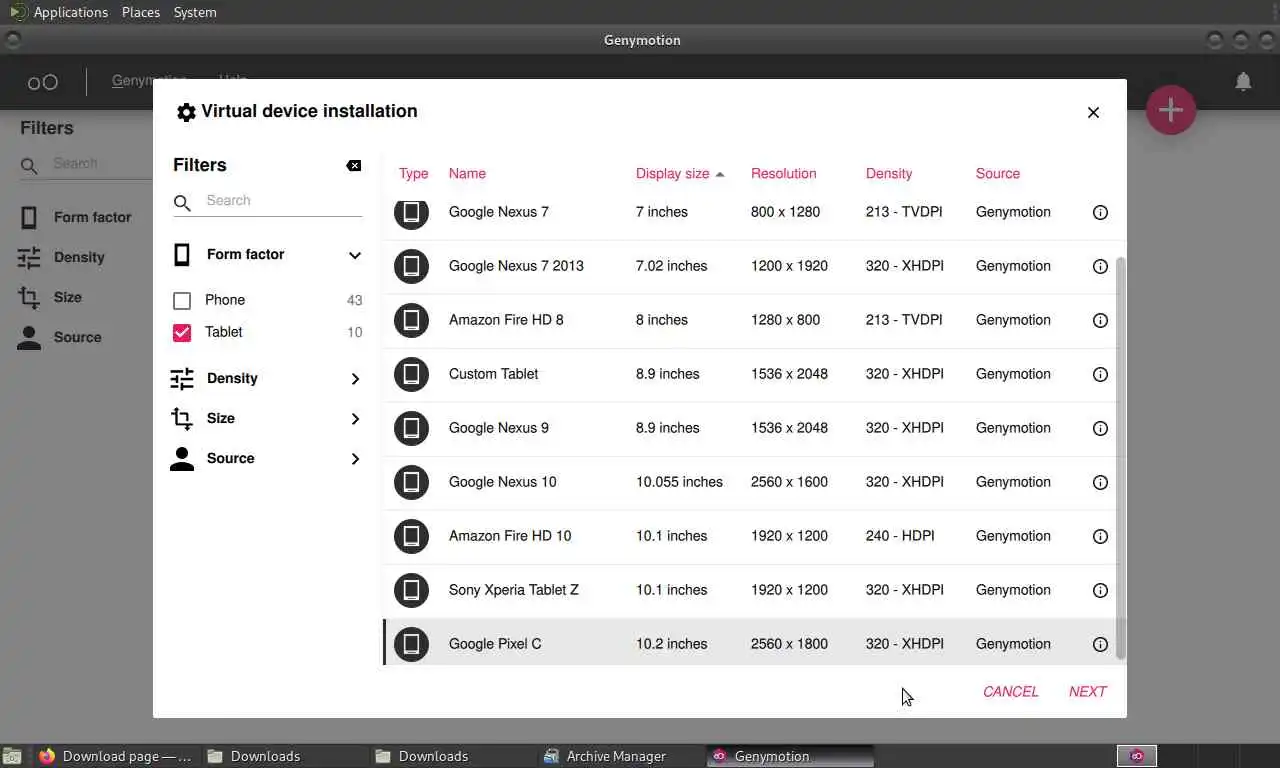View info for Google Nexus 10
This screenshot has width=1280, height=768.
(x=1100, y=482)
